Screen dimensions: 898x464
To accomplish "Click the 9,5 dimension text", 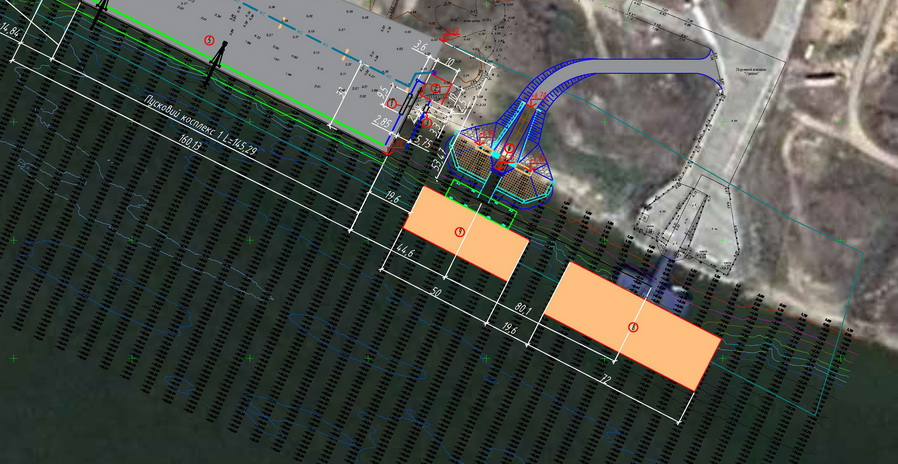I will [x=384, y=92].
